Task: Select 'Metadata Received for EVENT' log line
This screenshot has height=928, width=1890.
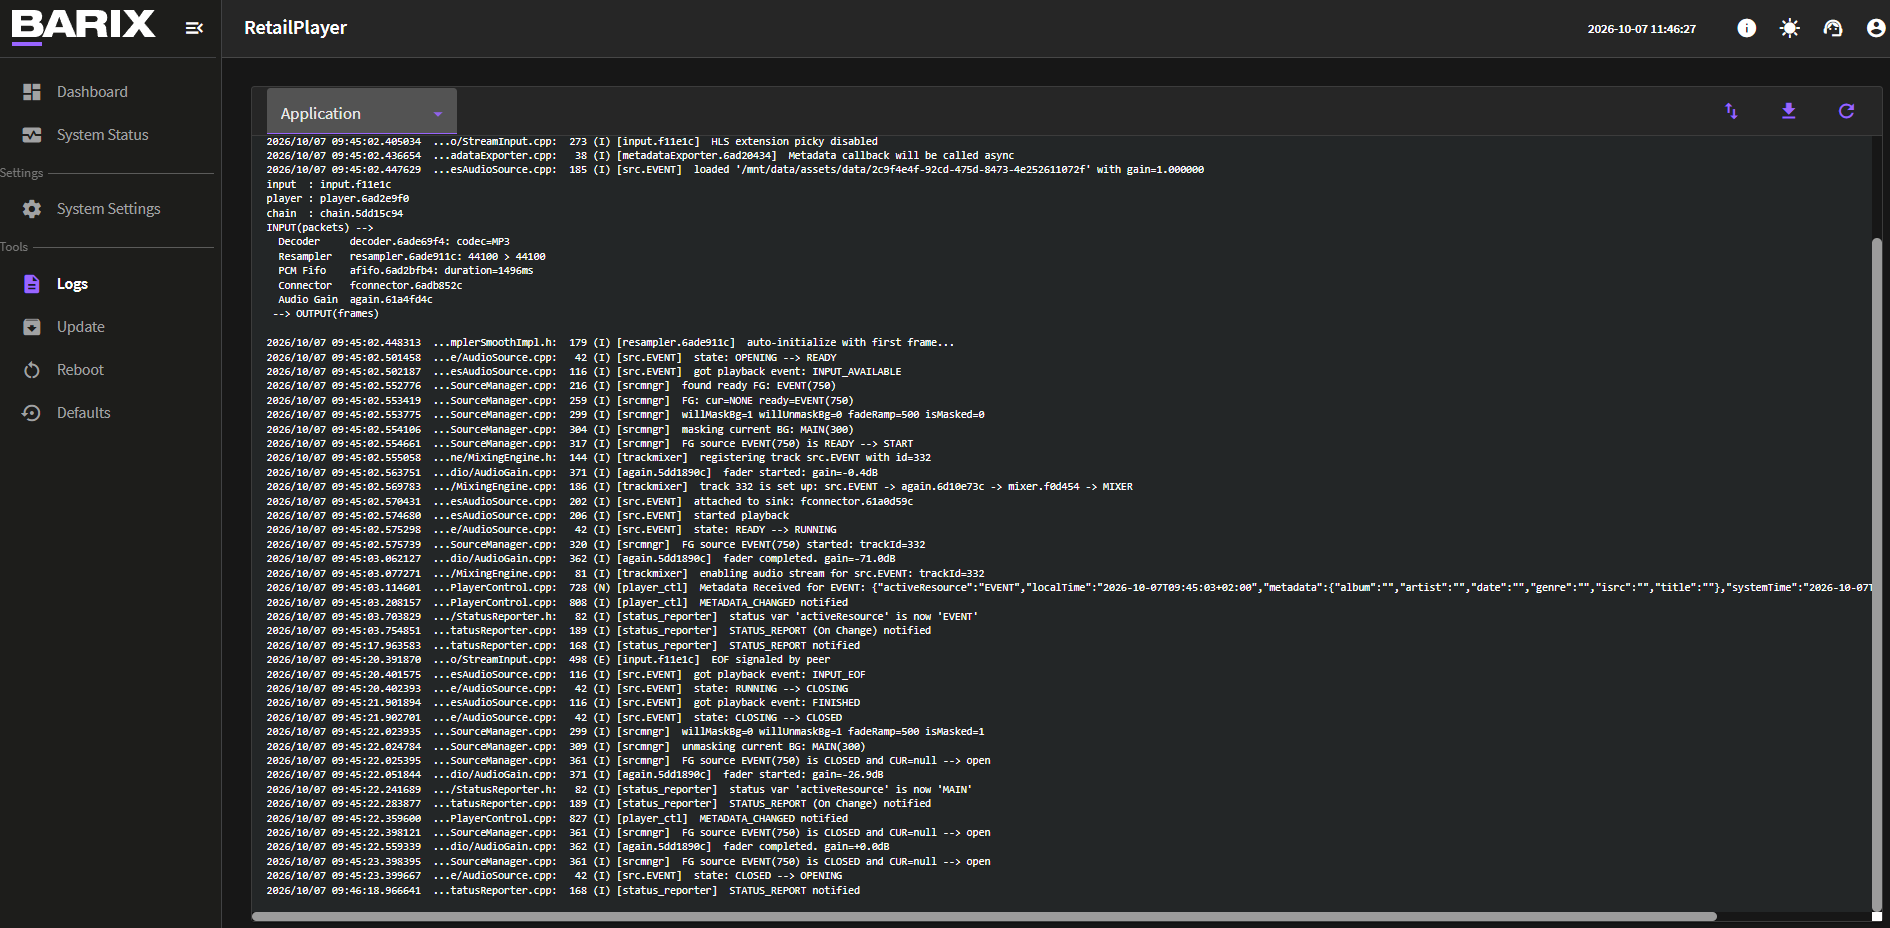Action: click(x=1068, y=588)
